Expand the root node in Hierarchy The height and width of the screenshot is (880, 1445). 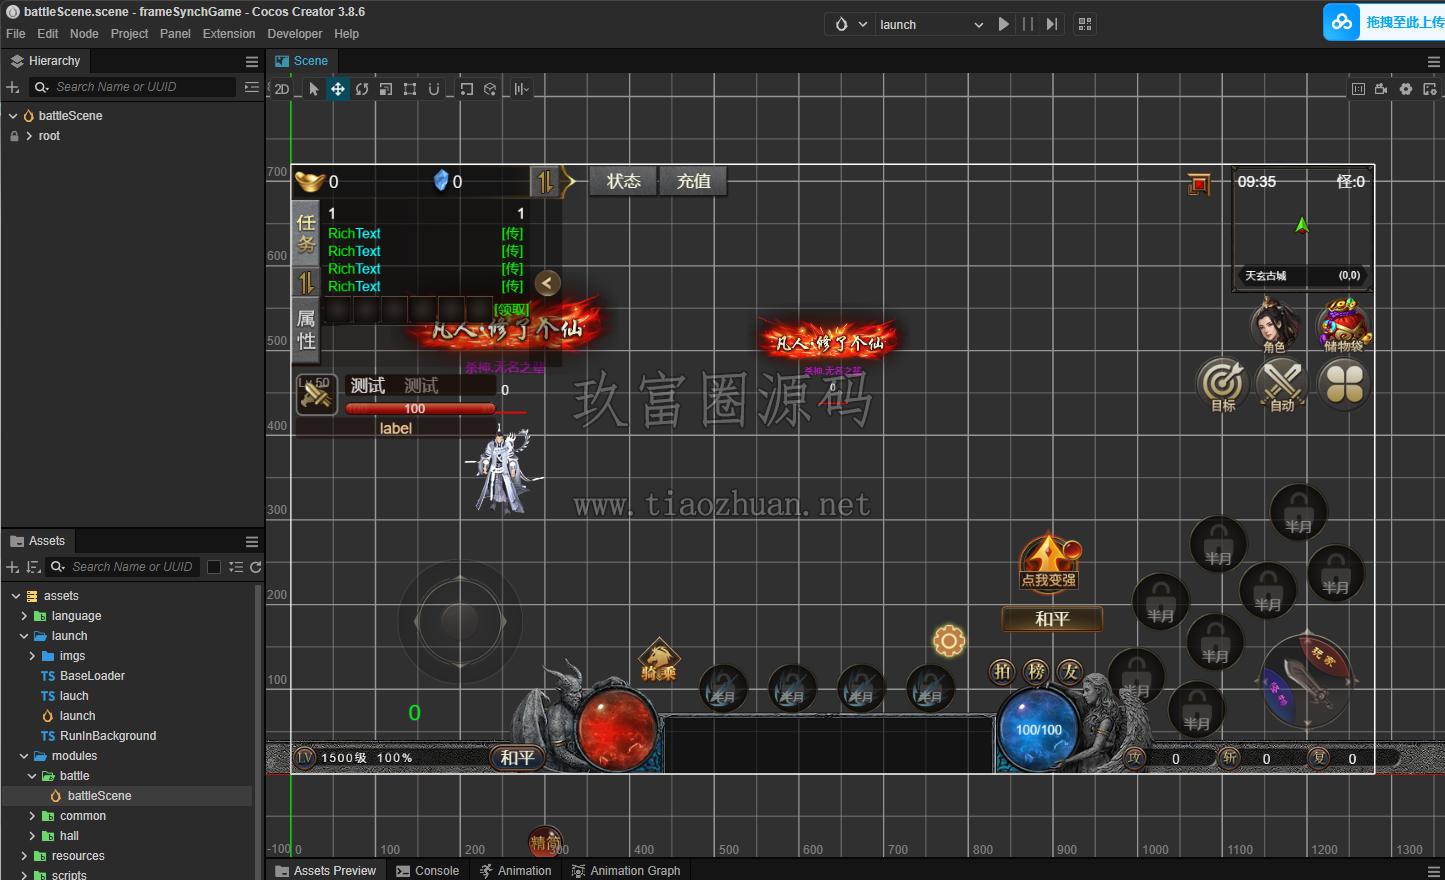tap(29, 136)
